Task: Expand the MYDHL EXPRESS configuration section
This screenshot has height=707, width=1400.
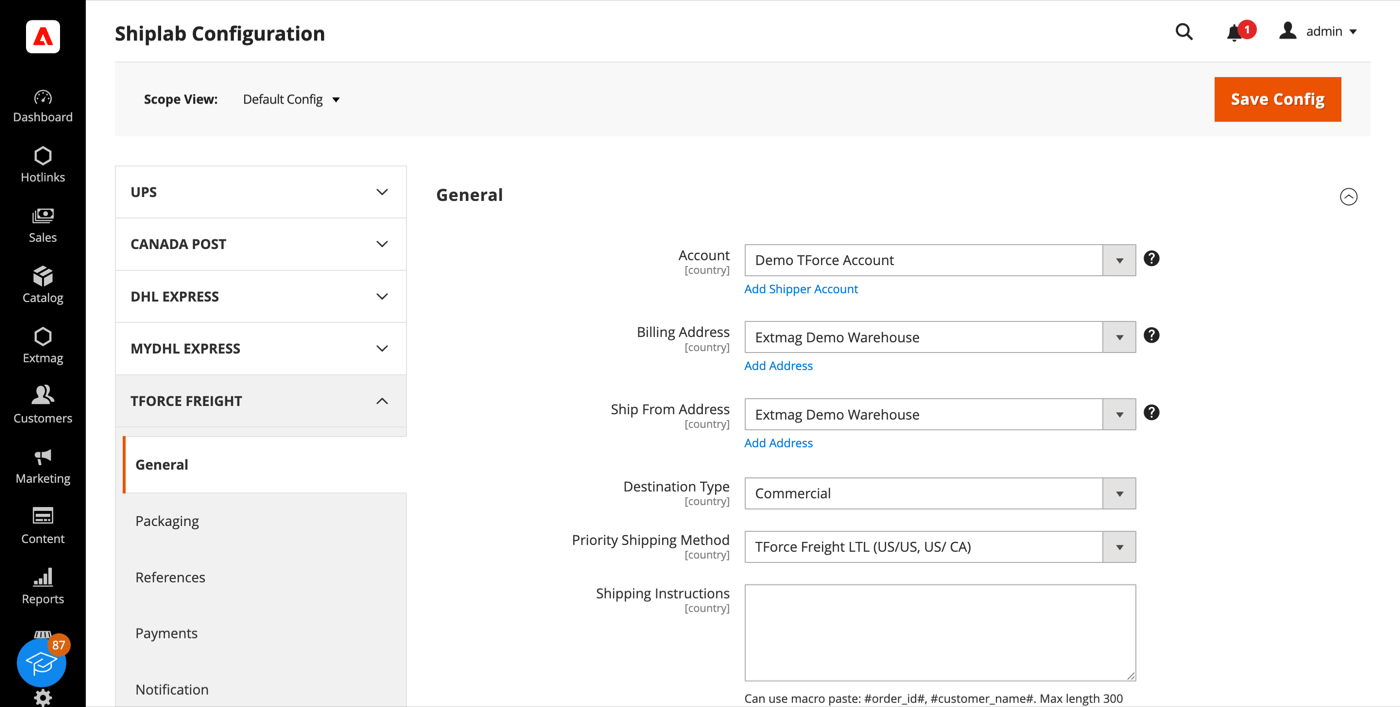Action: [261, 348]
